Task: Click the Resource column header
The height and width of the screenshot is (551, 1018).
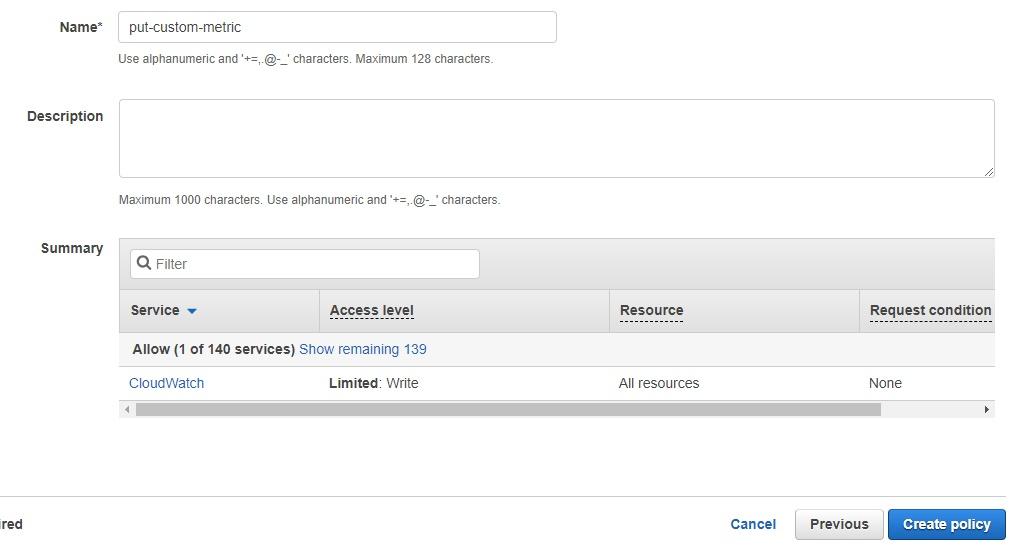Action: pyautogui.click(x=651, y=310)
